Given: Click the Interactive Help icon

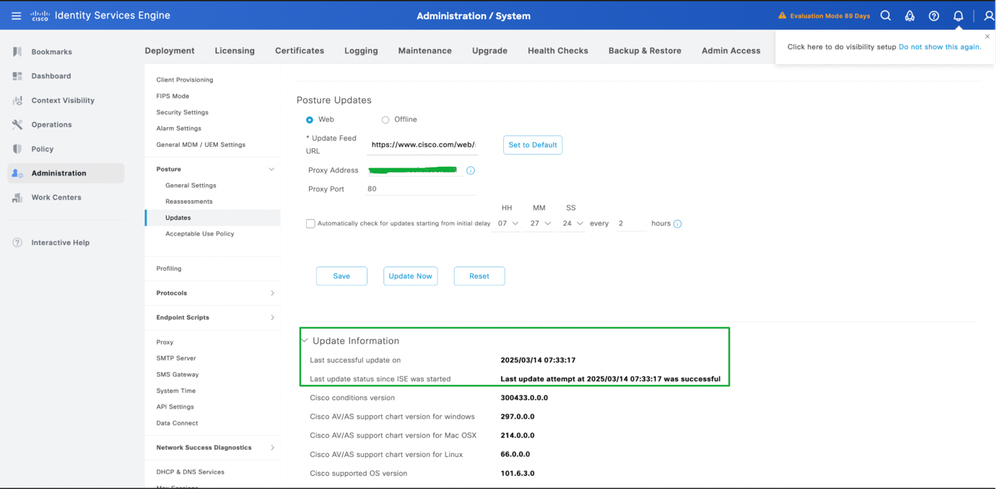Looking at the screenshot, I should coord(17,243).
